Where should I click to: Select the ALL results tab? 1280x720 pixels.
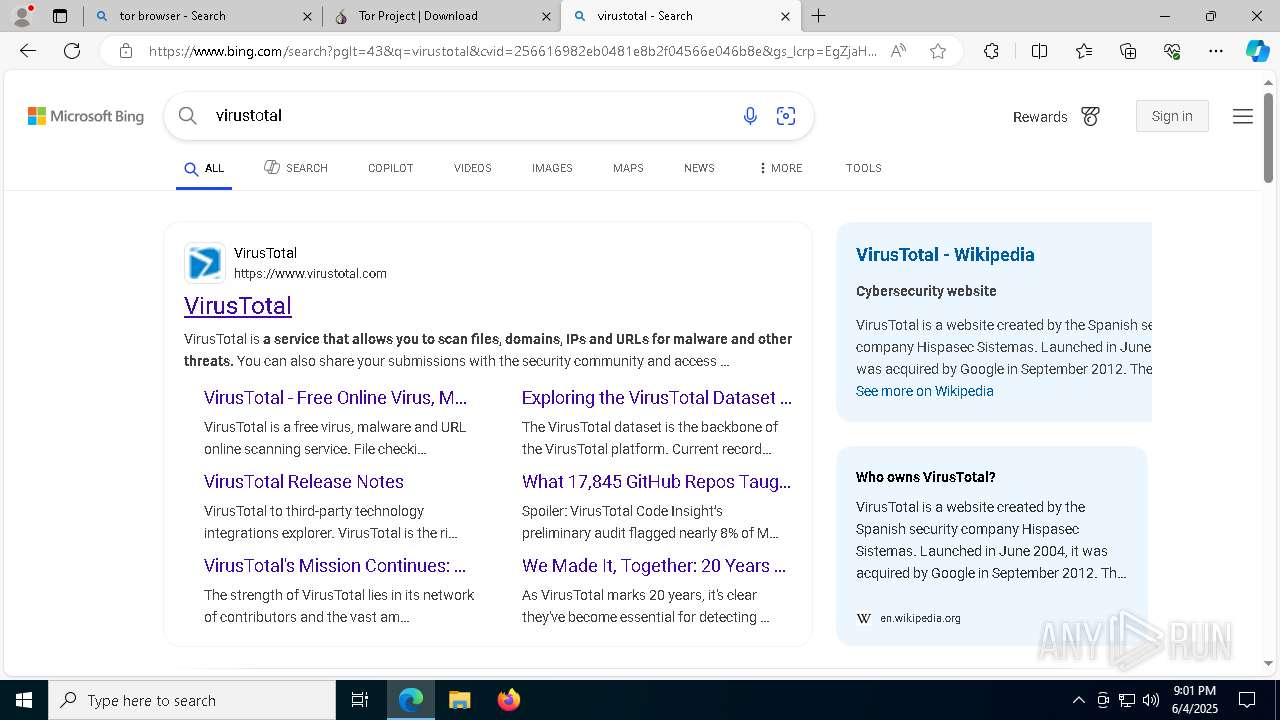point(204,168)
